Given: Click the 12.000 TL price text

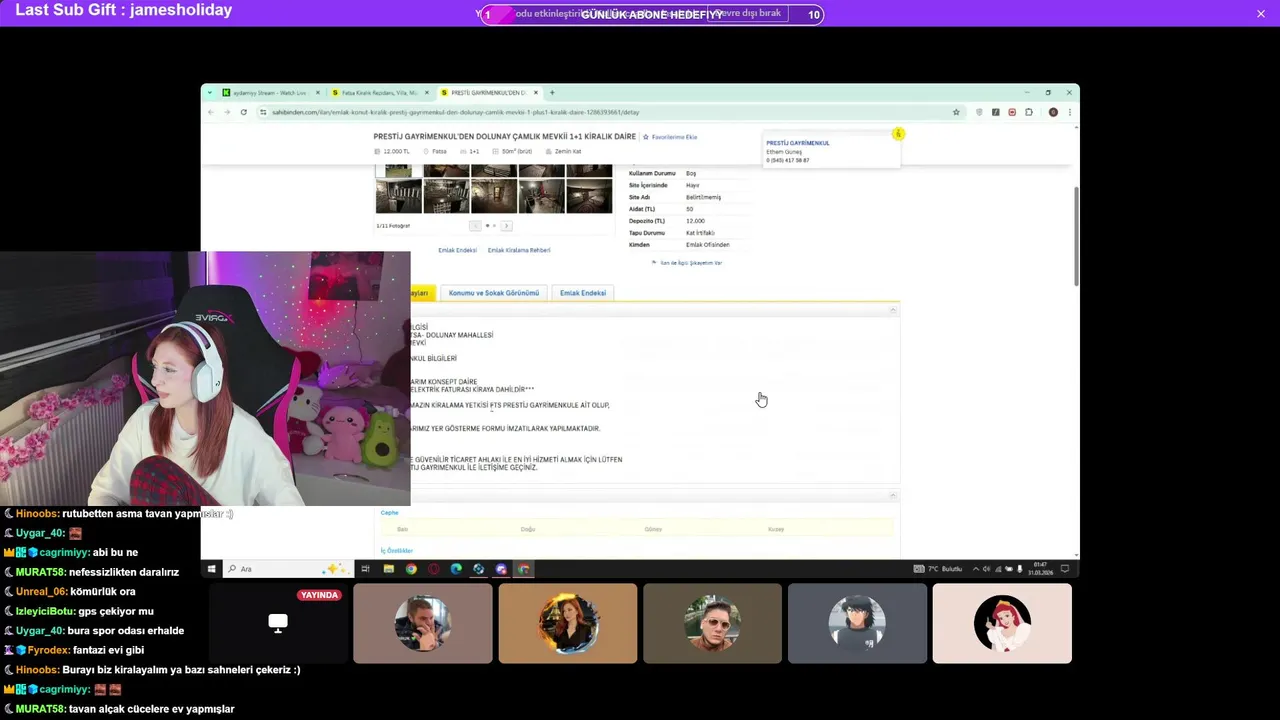Looking at the screenshot, I should tap(397, 152).
